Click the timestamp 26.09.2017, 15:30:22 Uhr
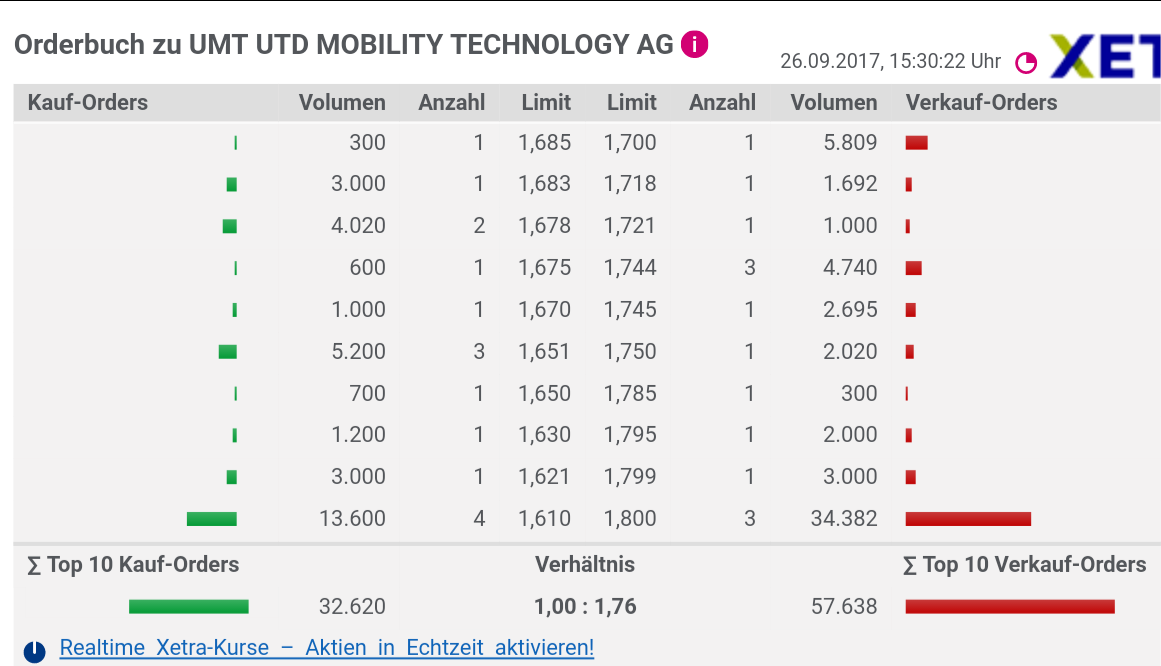Viewport: 1161px width, 666px height. coord(890,61)
